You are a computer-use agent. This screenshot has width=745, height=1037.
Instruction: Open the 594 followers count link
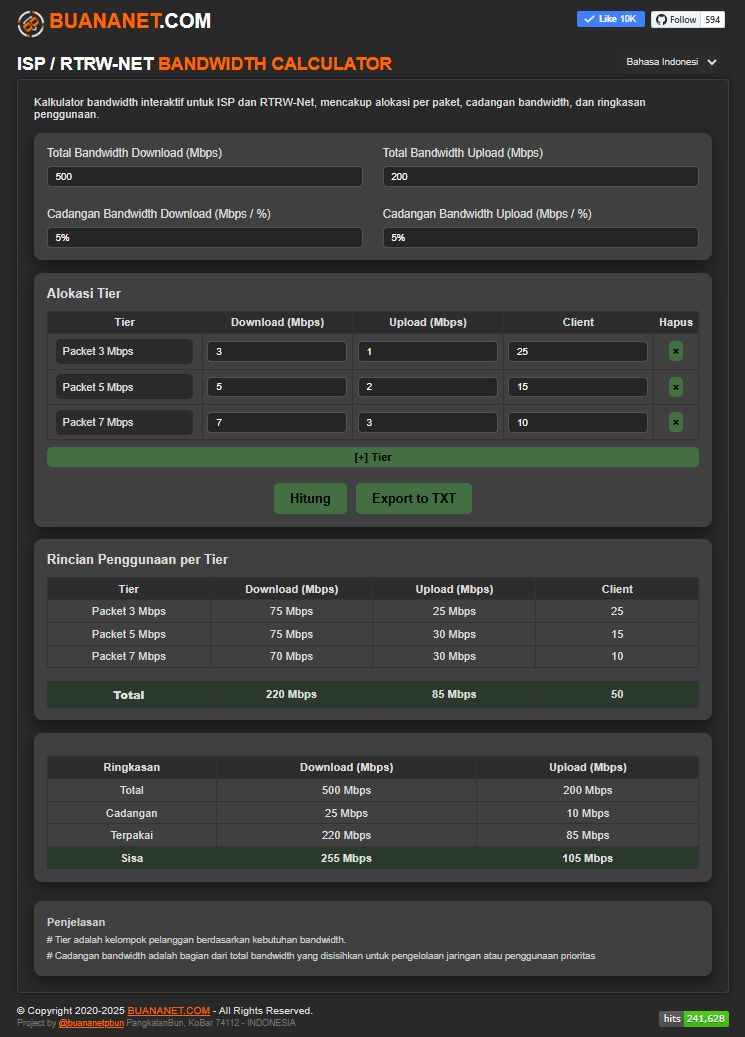click(713, 19)
